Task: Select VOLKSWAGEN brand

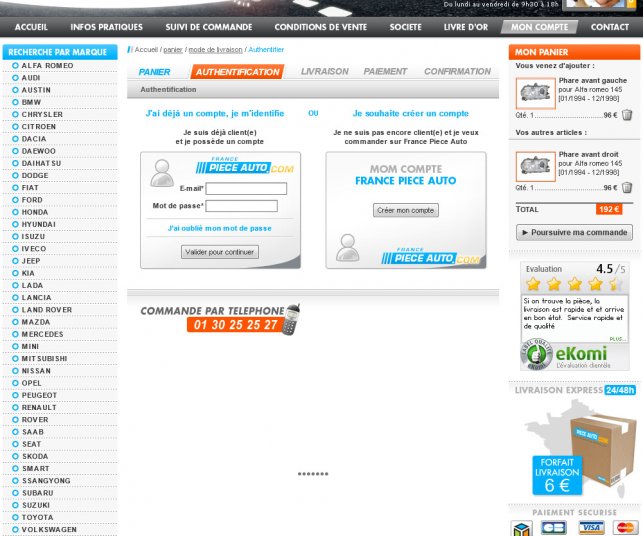Action: pyautogui.click(x=49, y=529)
